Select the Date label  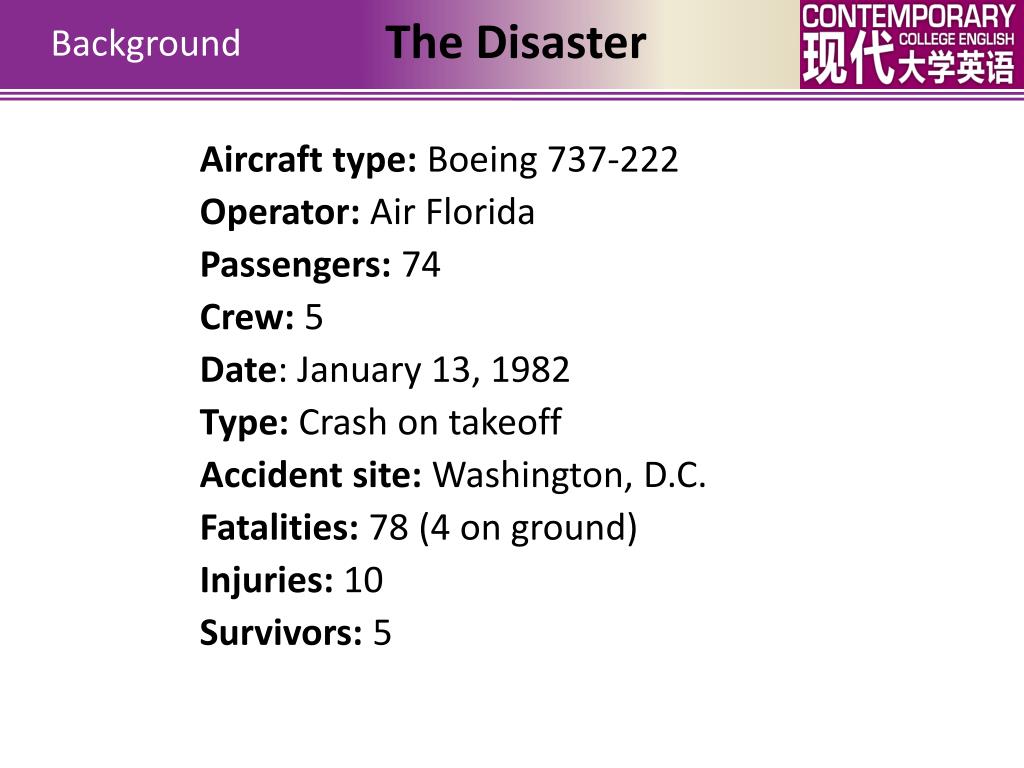(x=239, y=370)
